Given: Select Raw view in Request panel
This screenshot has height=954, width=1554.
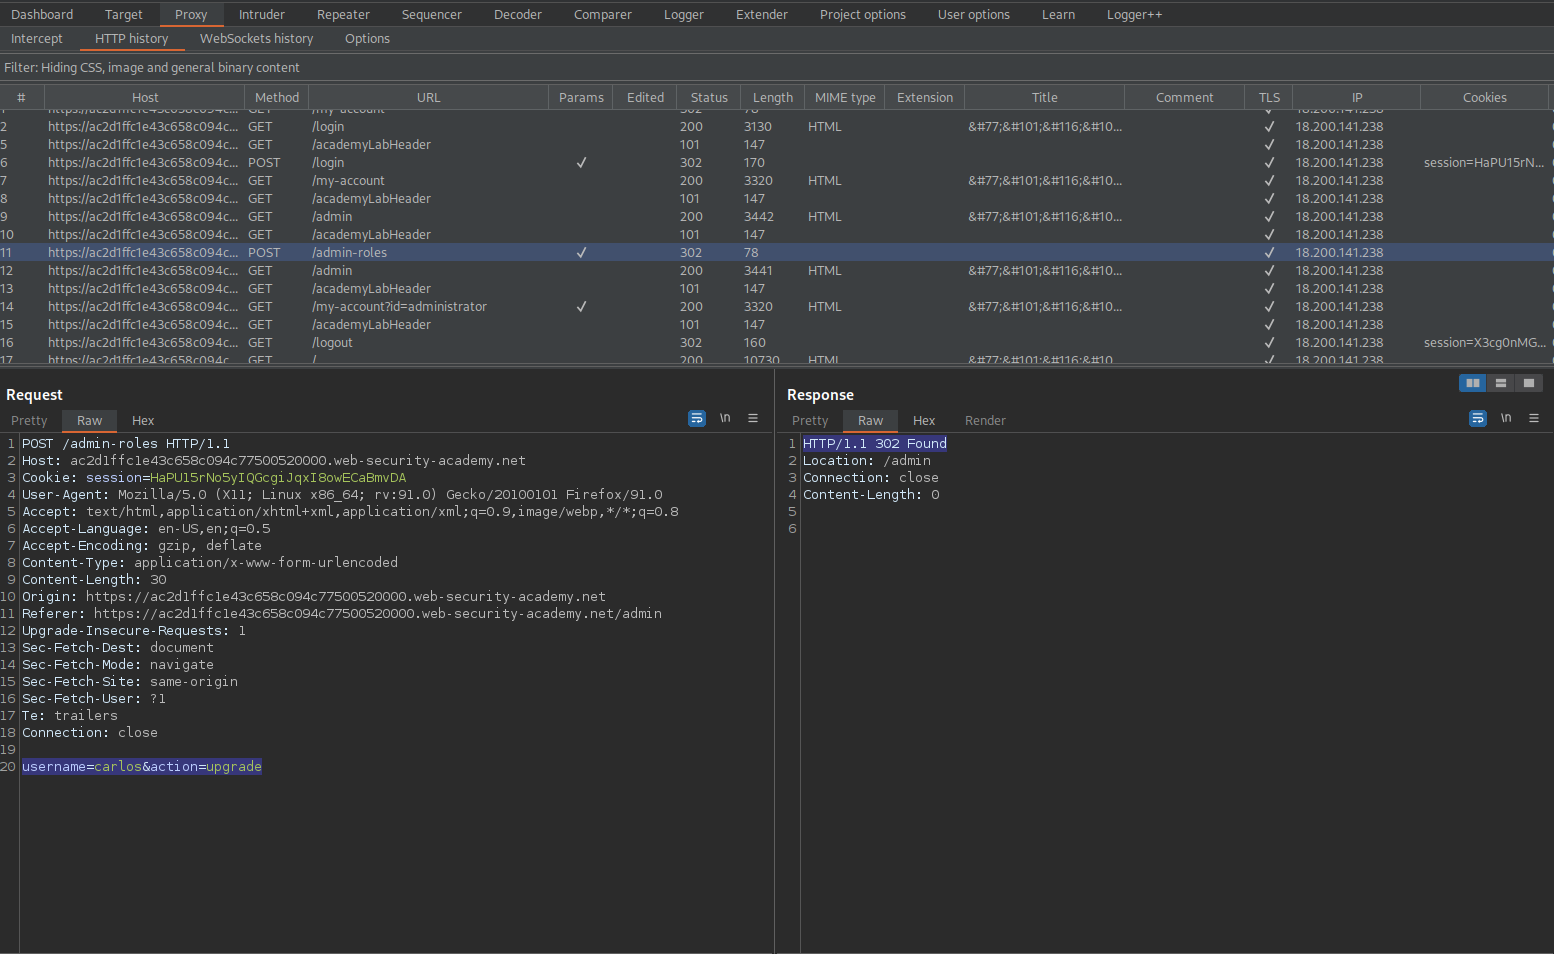Looking at the screenshot, I should coord(90,421).
